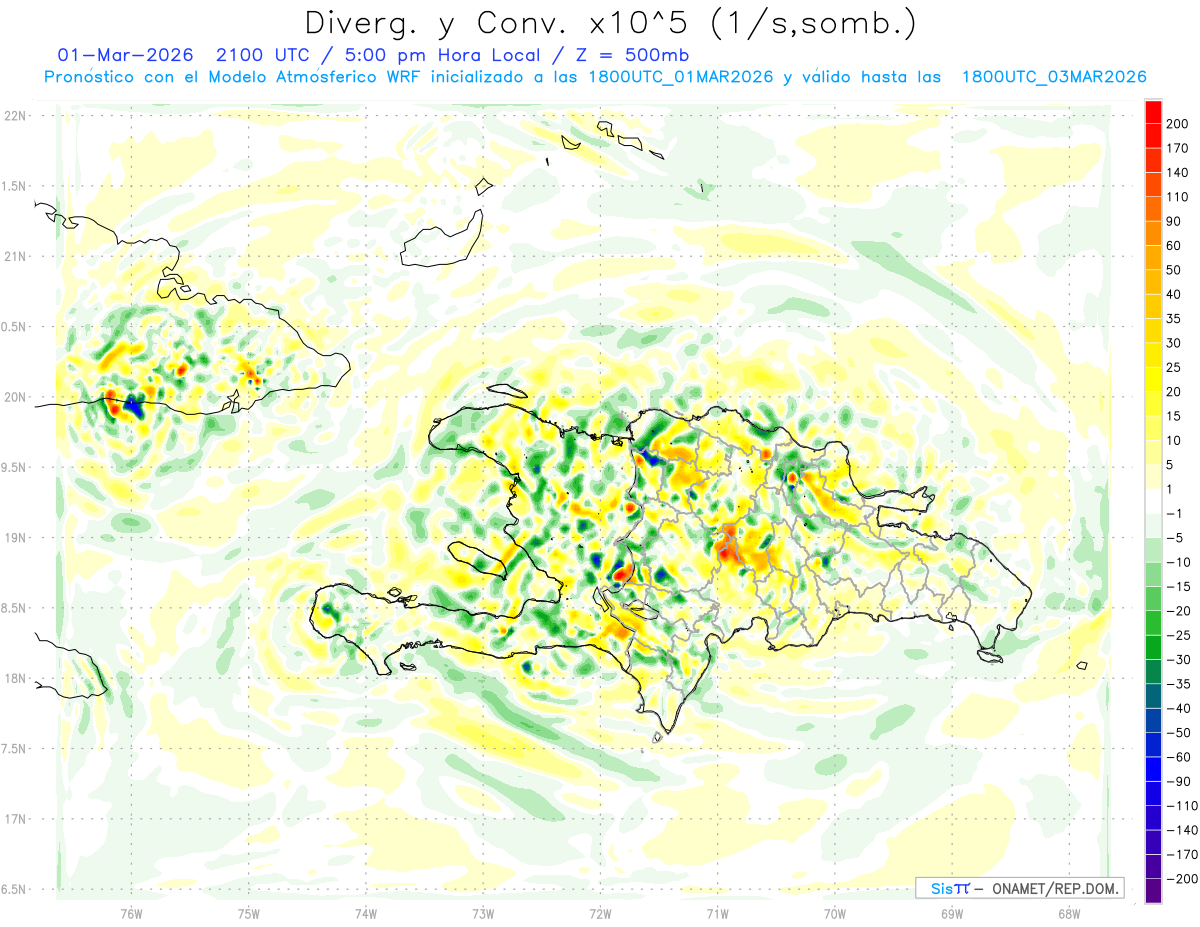Click the '21N' latitude axis label
1200x927 pixels.
point(14,256)
